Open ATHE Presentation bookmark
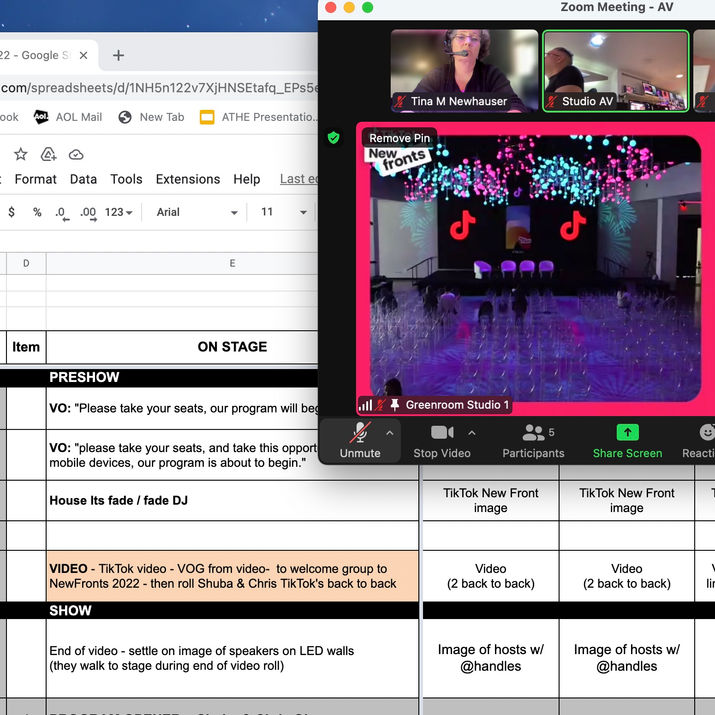The height and width of the screenshot is (715, 715). click(258, 117)
